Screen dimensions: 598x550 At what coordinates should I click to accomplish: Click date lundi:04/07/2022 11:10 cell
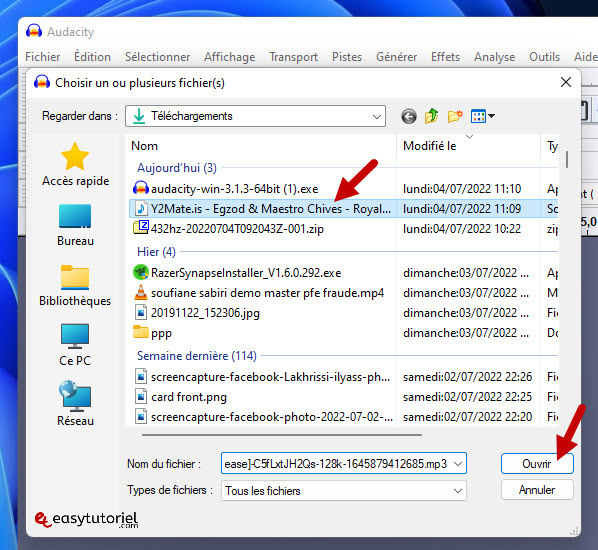coord(462,189)
